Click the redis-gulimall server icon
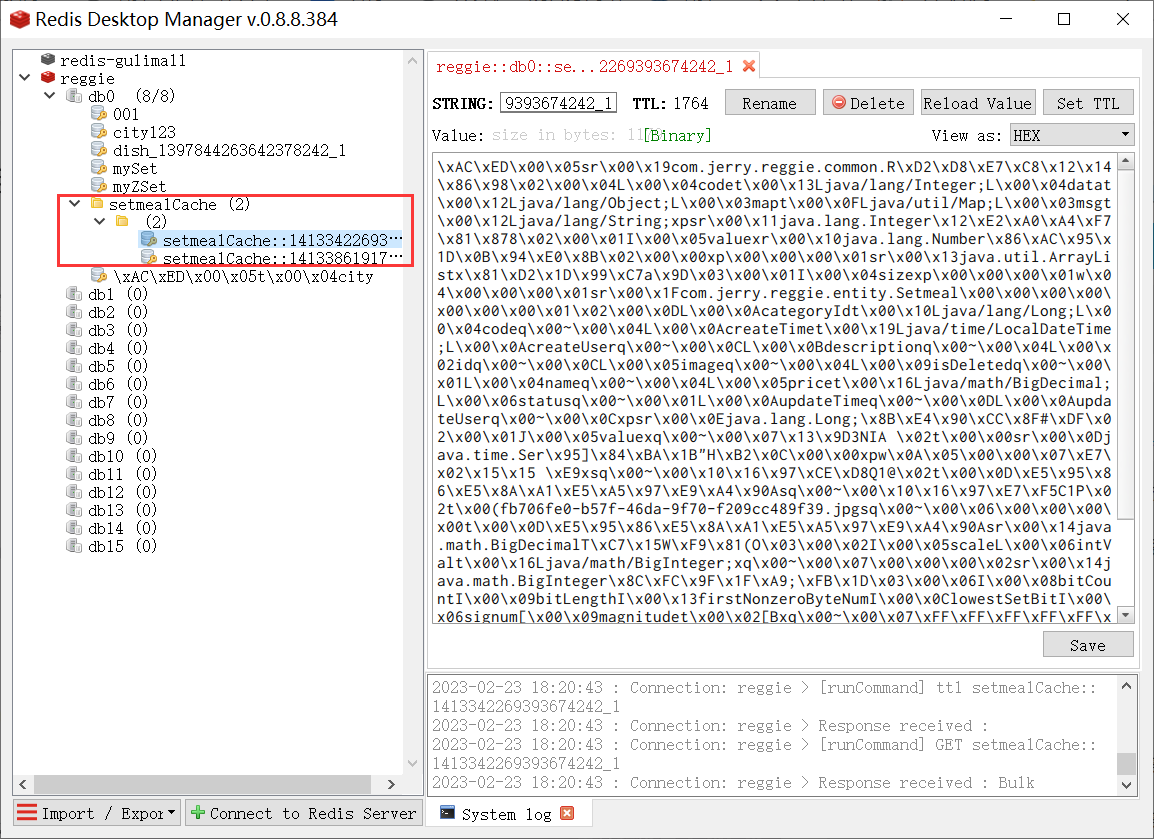This screenshot has height=839, width=1154. [x=48, y=59]
